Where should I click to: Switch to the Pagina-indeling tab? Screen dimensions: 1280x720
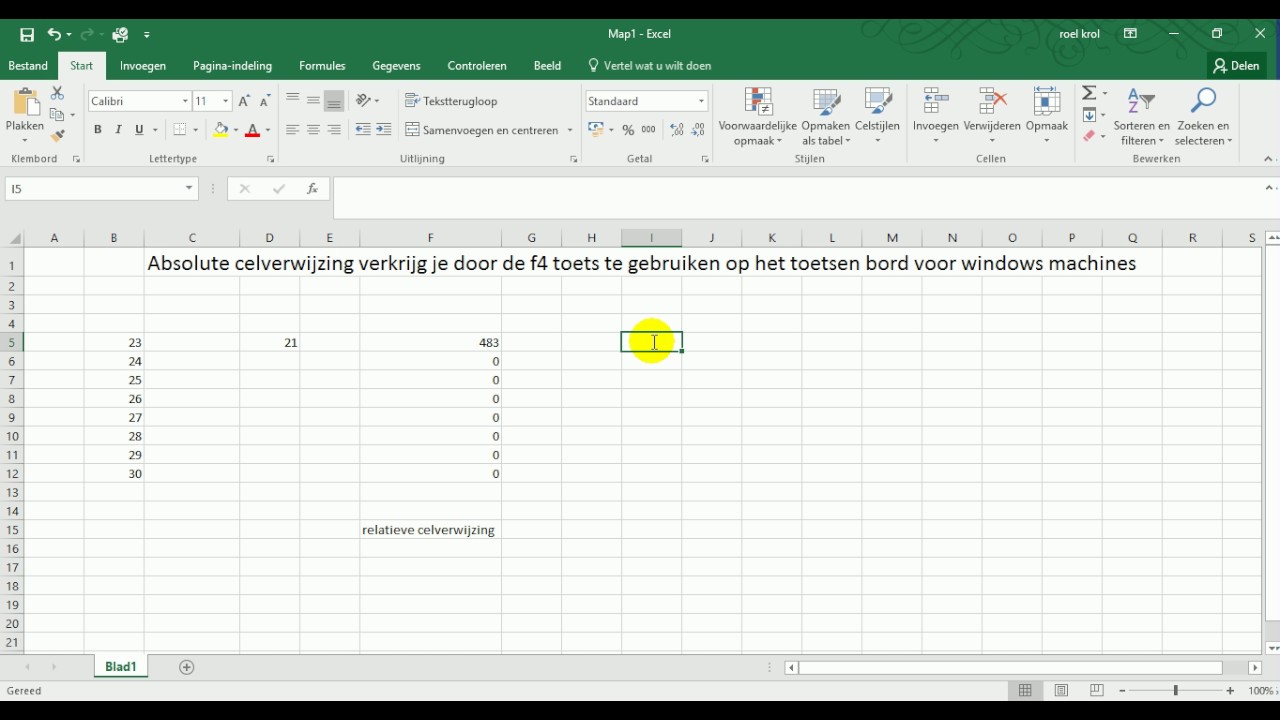tap(232, 66)
